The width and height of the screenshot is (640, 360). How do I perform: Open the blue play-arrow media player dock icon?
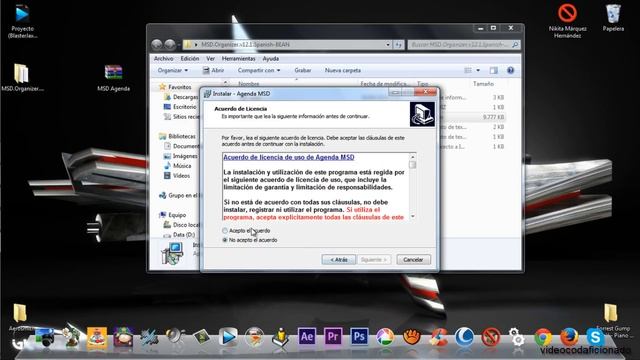(228, 337)
